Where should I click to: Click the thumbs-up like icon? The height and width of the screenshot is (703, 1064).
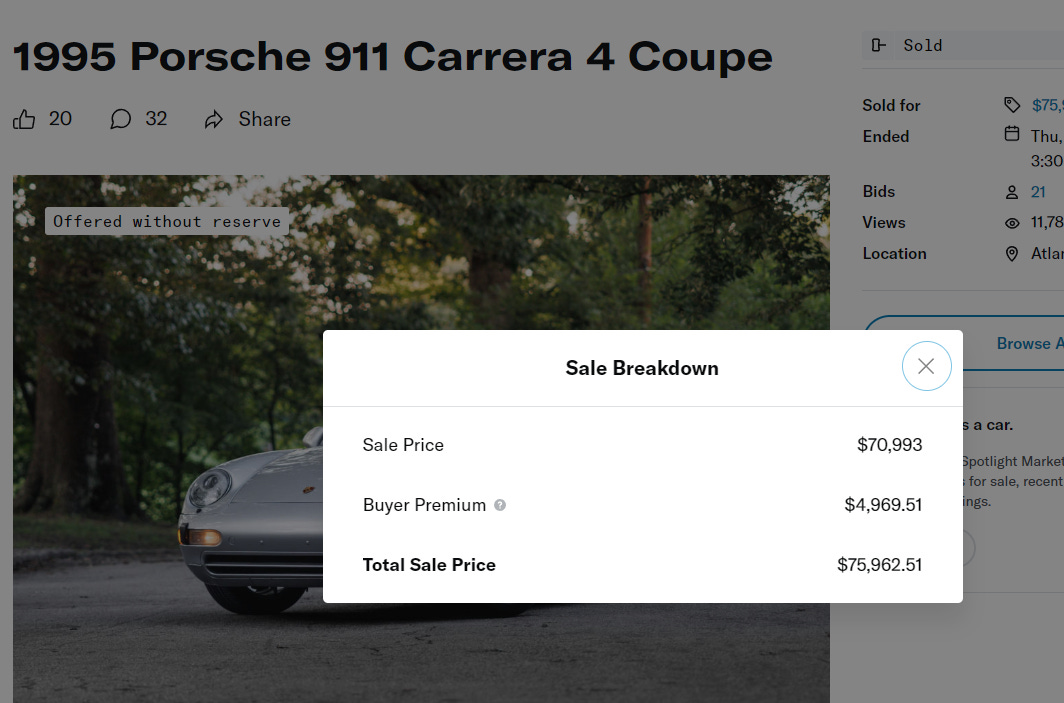point(24,119)
